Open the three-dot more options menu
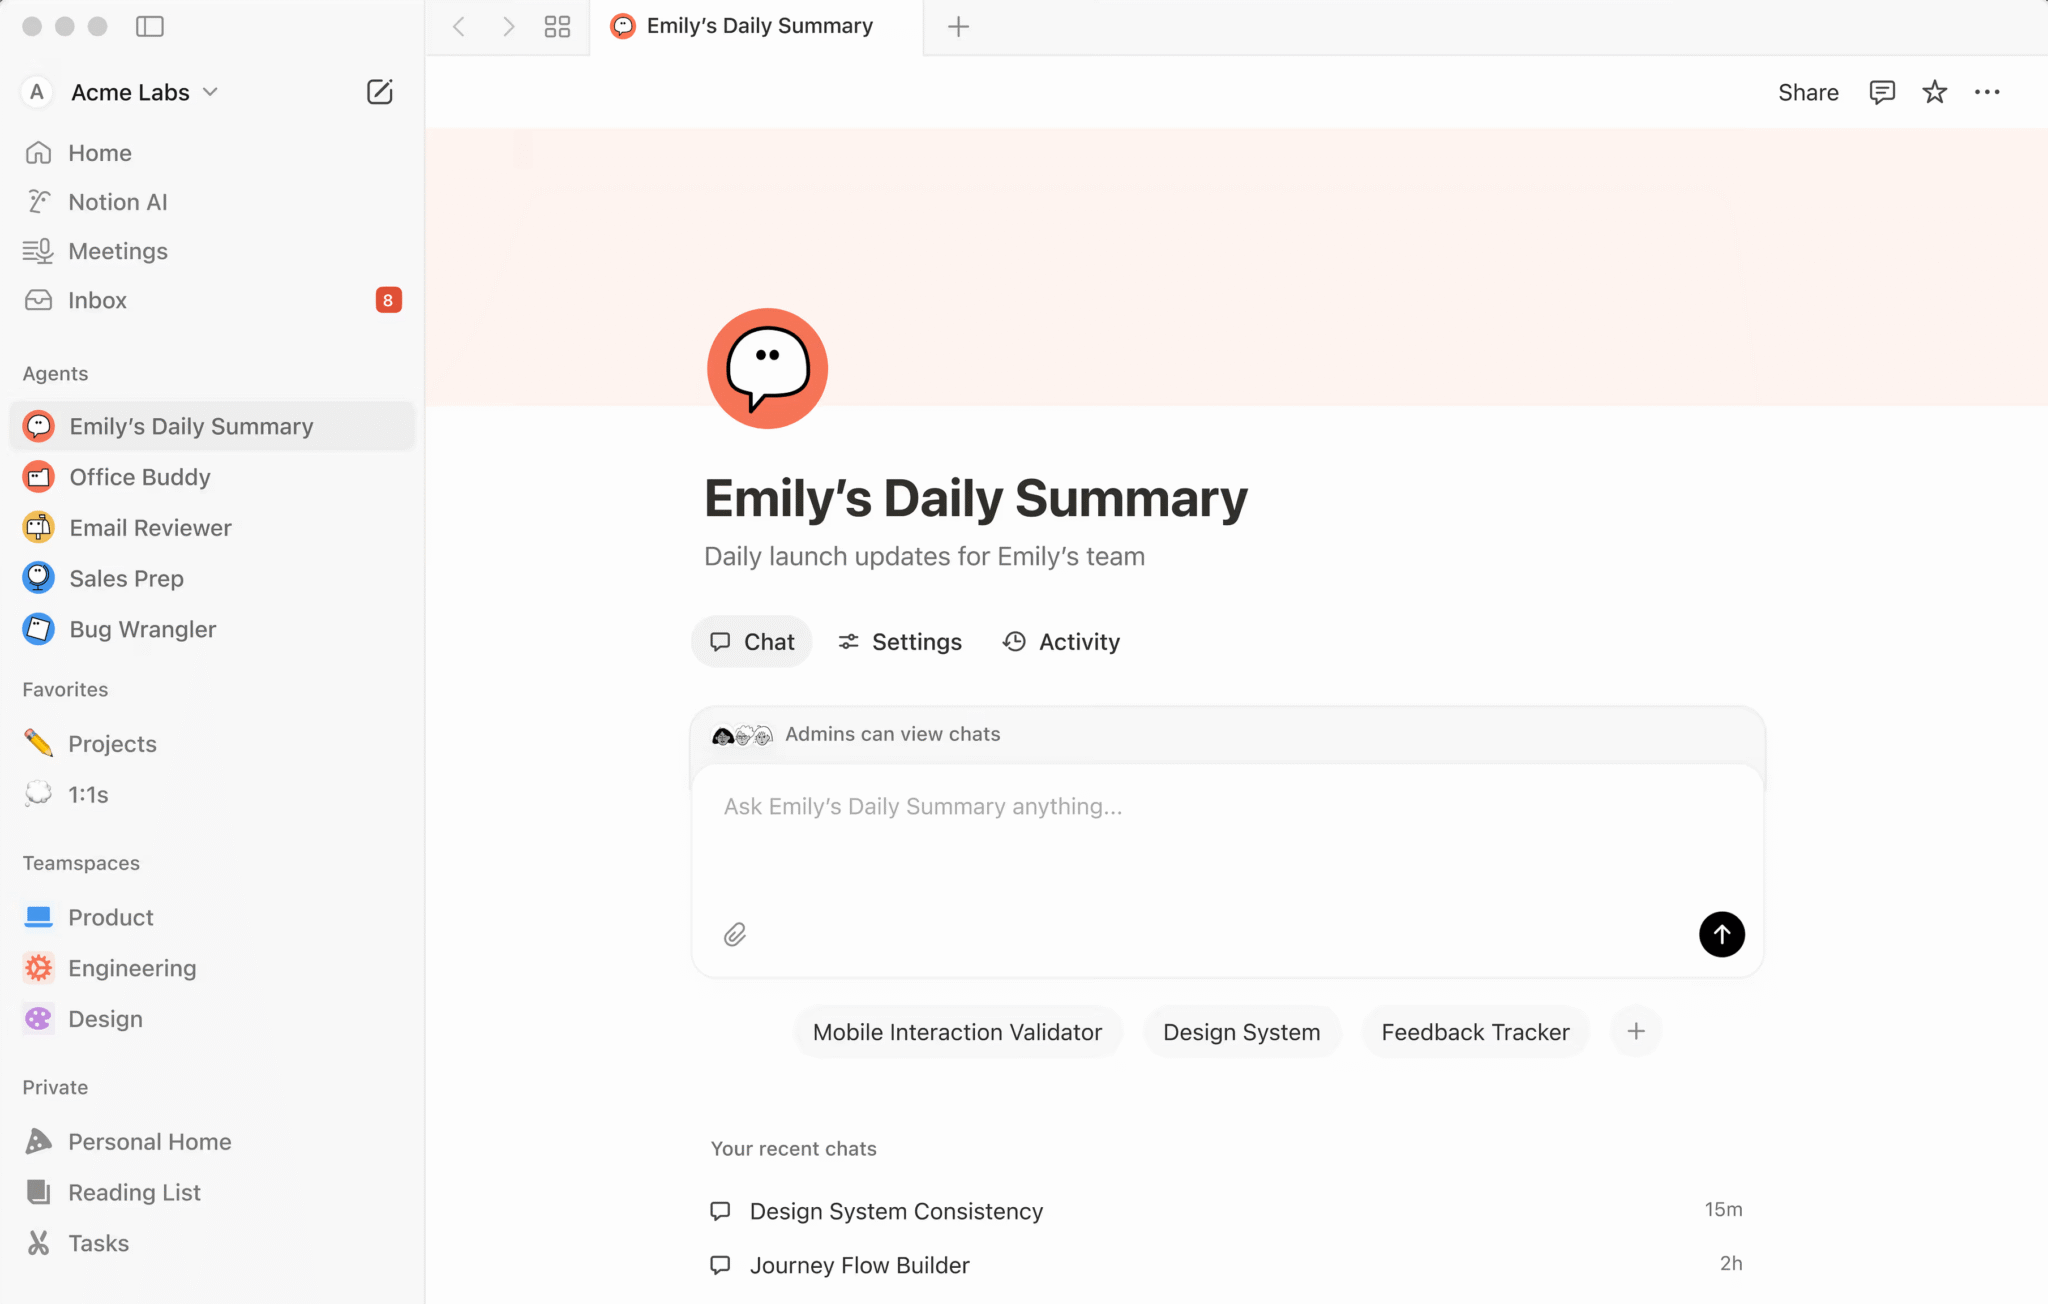Image resolution: width=2048 pixels, height=1304 pixels. 1987,91
